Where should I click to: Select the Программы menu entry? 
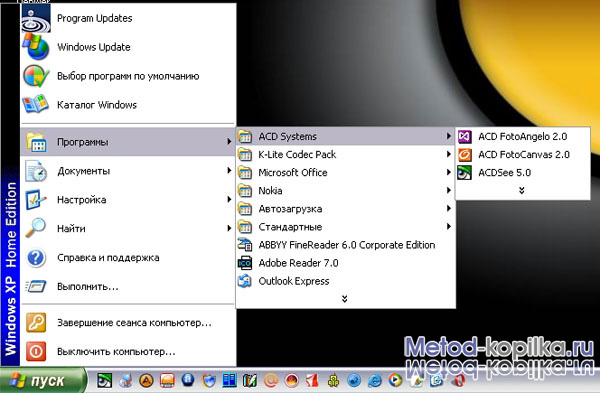point(128,142)
